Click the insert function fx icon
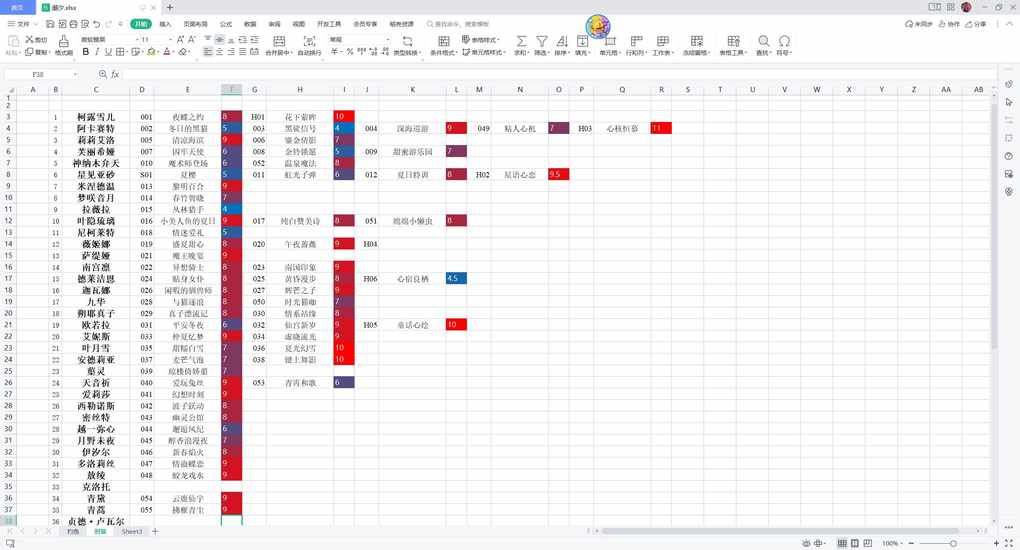The image size is (1020, 550). click(x=114, y=74)
